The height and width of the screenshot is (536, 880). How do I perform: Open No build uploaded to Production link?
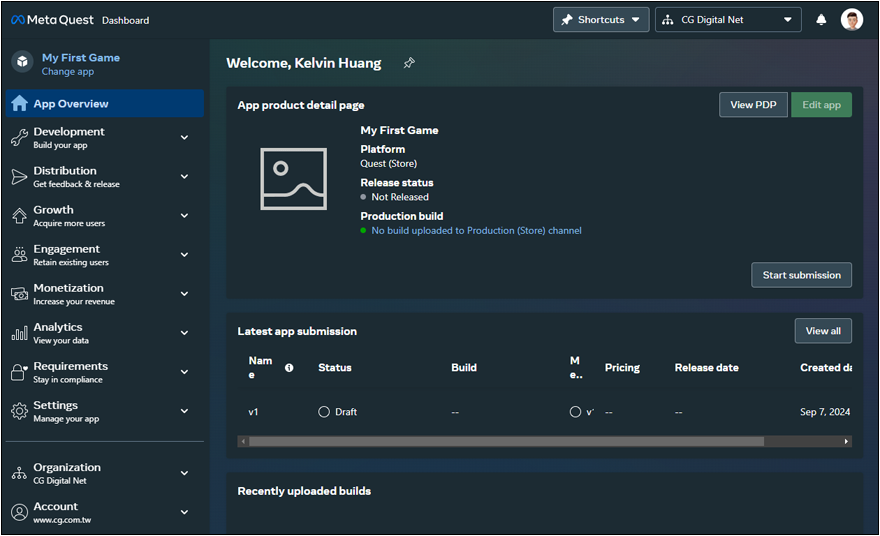tap(476, 231)
